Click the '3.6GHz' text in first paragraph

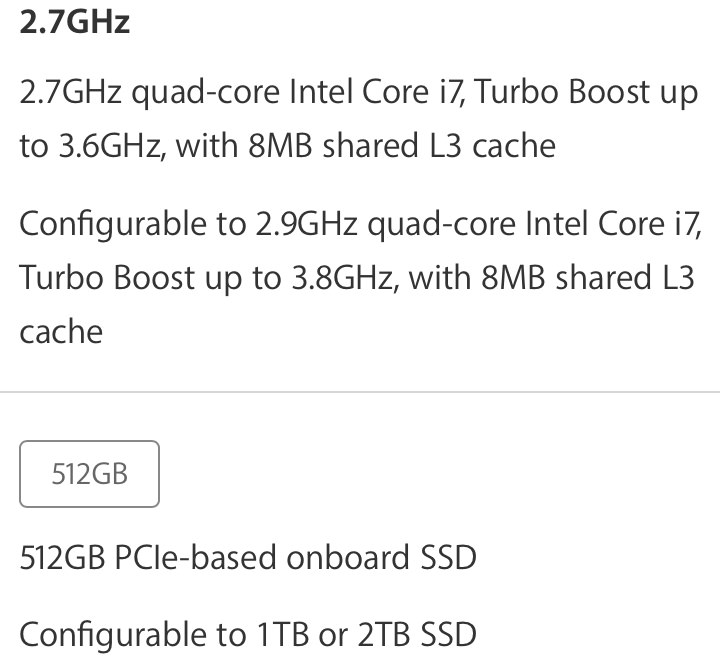111,146
